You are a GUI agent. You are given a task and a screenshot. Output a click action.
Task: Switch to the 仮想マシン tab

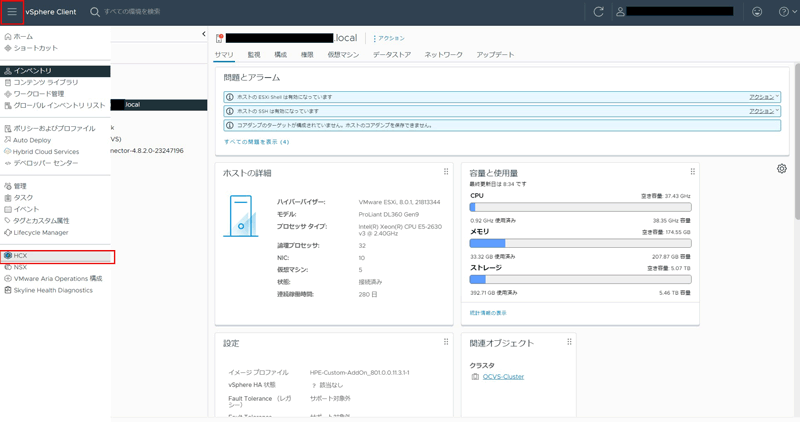343,55
